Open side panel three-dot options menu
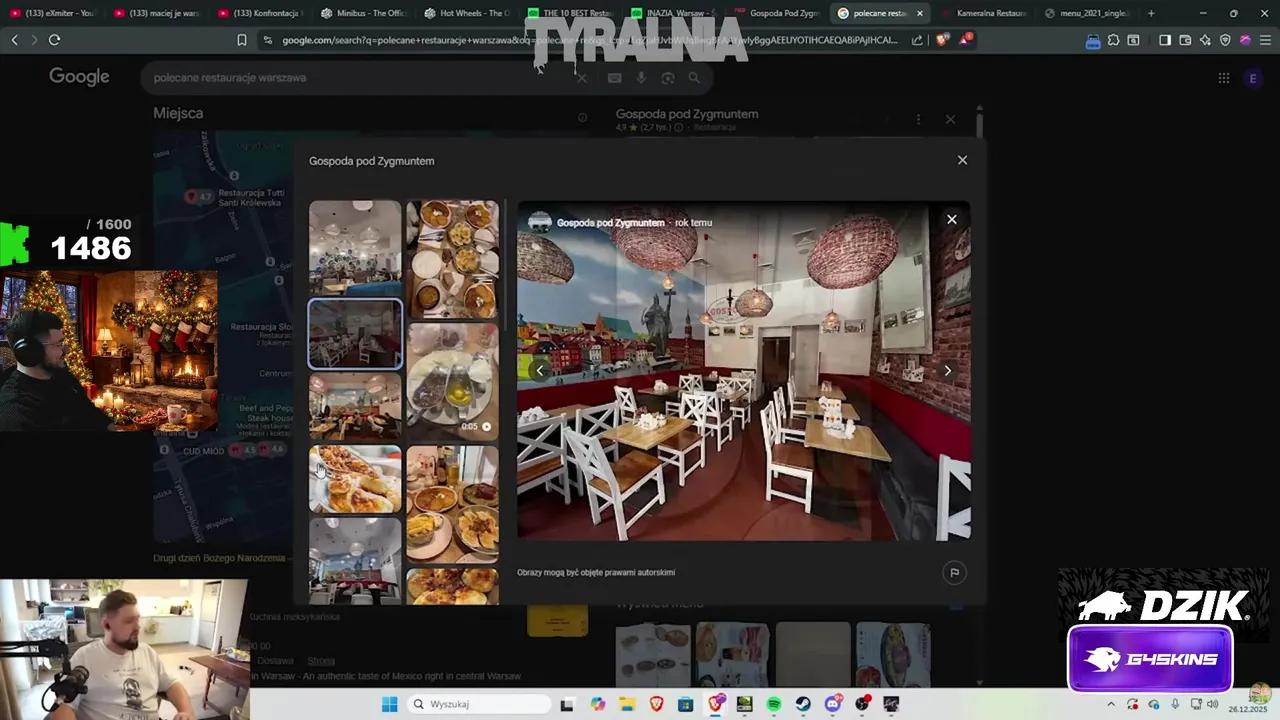The image size is (1280, 720). 918,119
